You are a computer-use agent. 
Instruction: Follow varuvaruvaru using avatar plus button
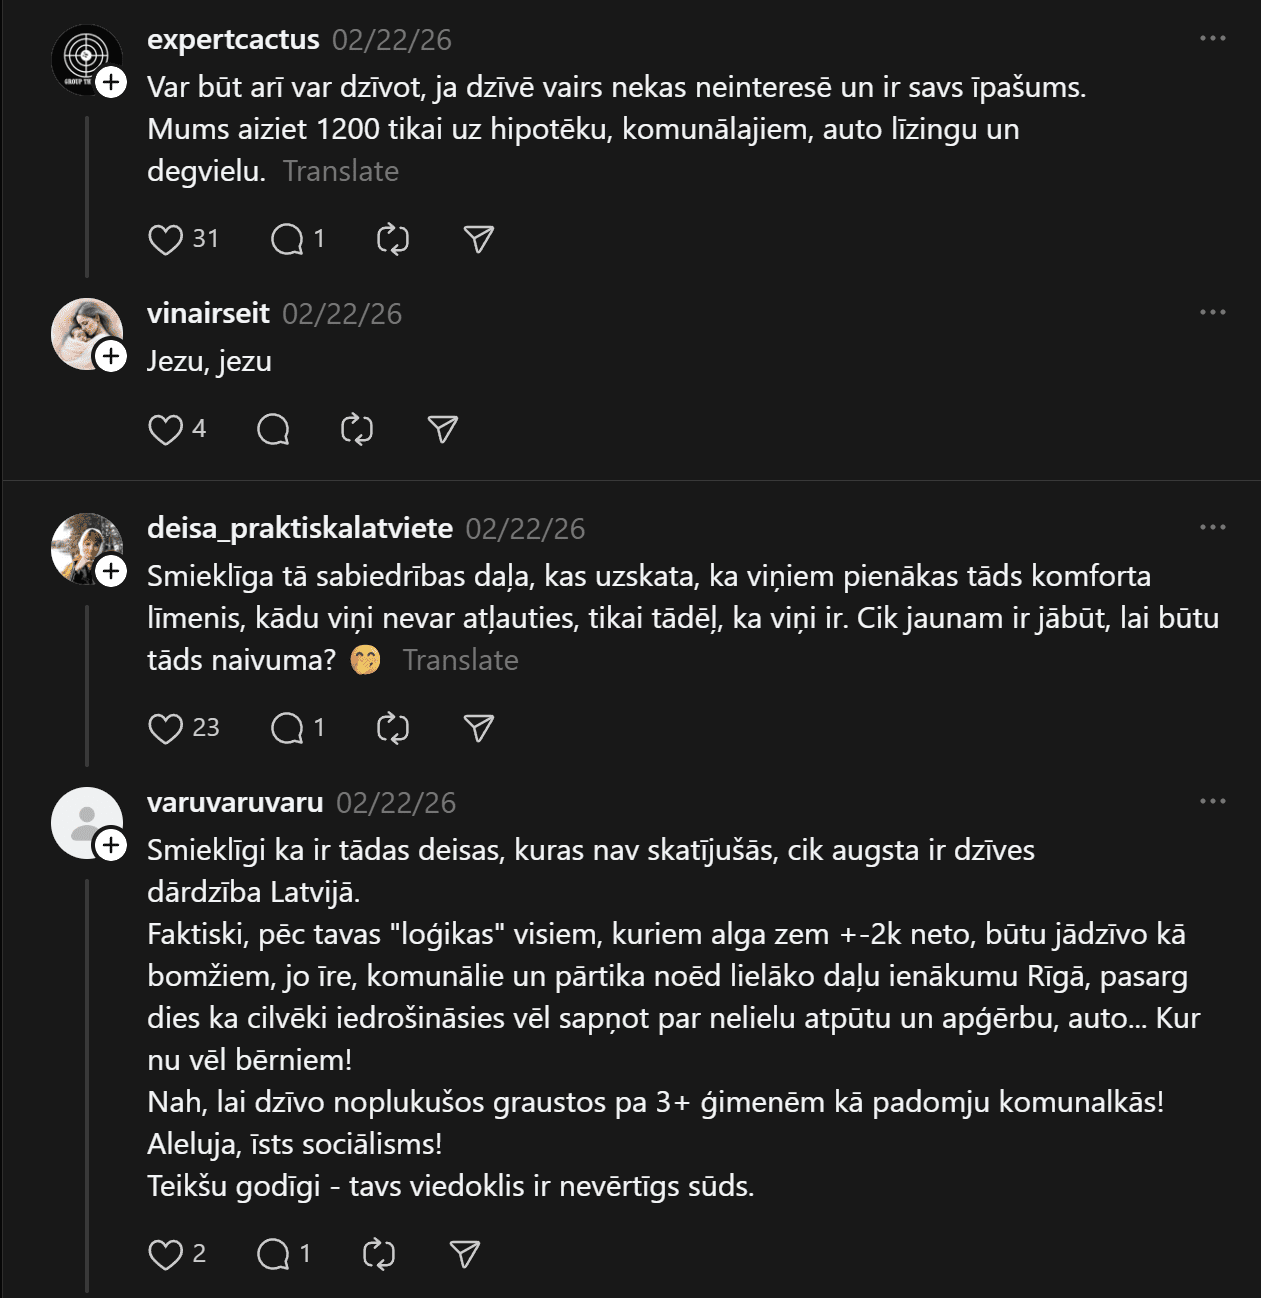(111, 845)
